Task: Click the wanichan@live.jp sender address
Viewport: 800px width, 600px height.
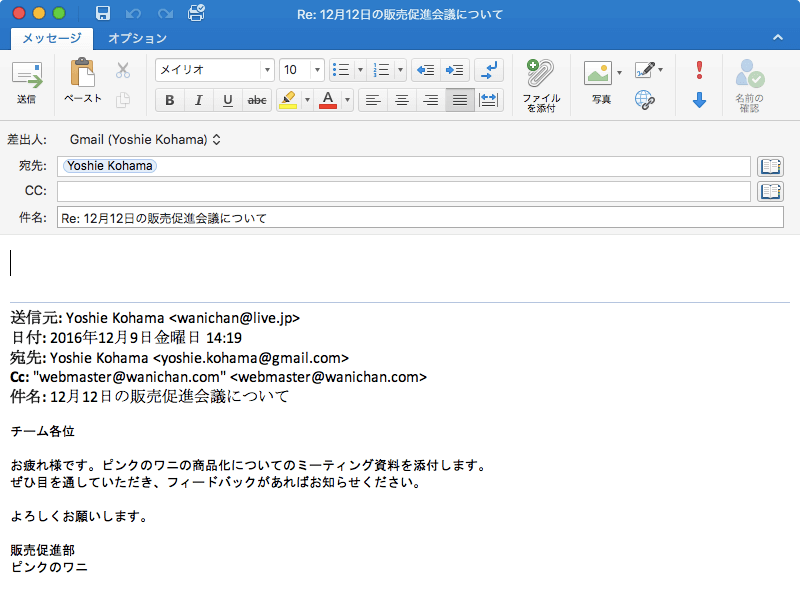Action: (234, 318)
